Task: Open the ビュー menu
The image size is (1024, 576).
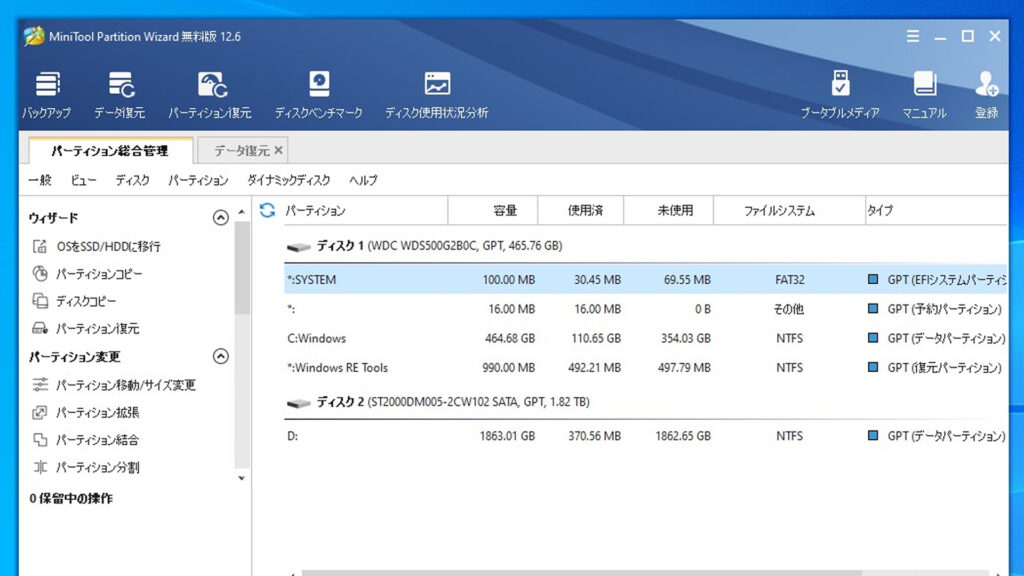Action: pyautogui.click(x=84, y=180)
